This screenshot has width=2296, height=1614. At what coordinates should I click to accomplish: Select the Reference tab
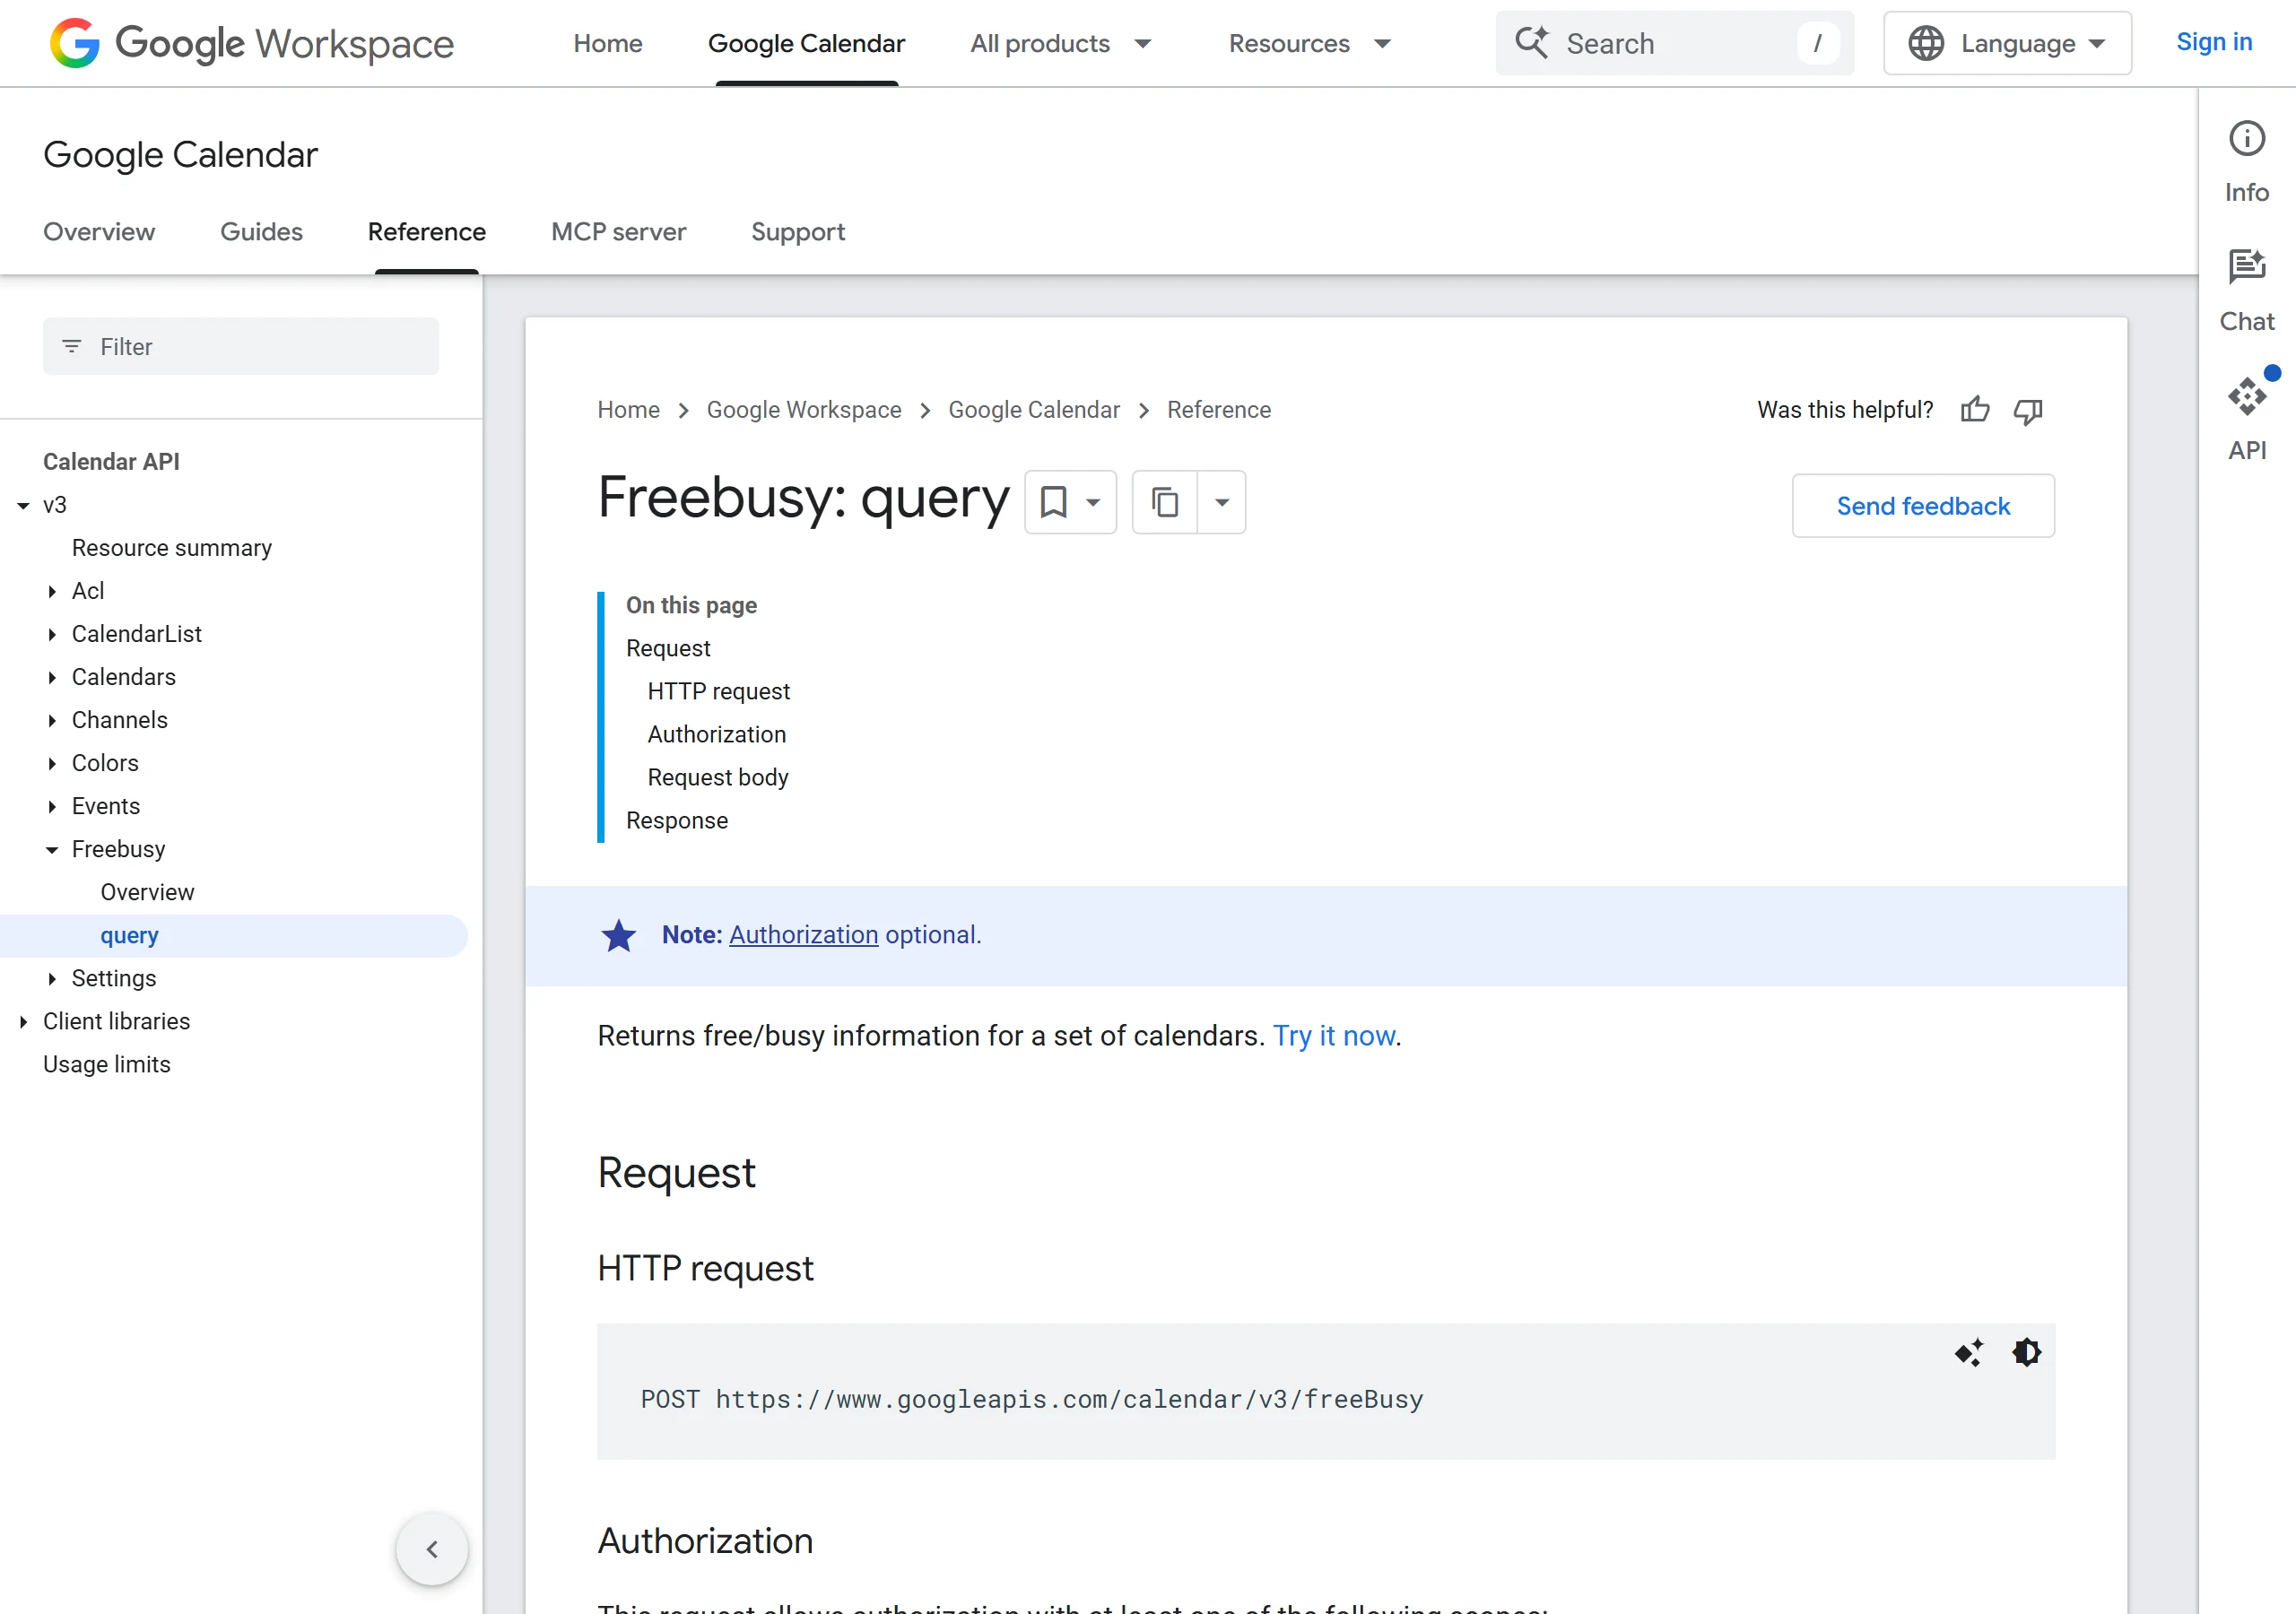point(427,231)
